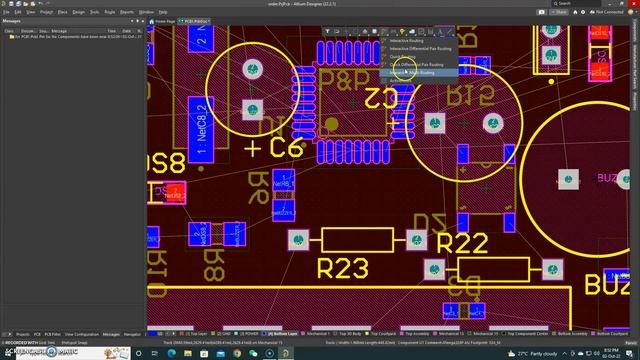Switch to the Home Page tab
This screenshot has width=640, height=360.
point(162,21)
